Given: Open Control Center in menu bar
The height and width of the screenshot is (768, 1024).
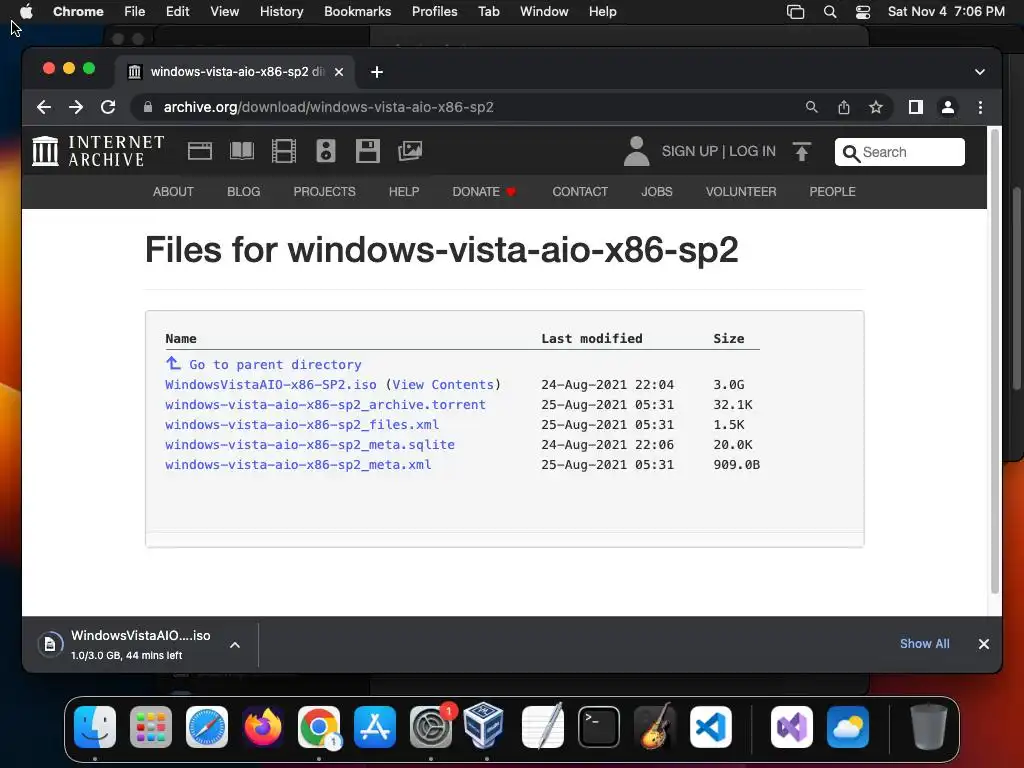Looking at the screenshot, I should coord(863,12).
